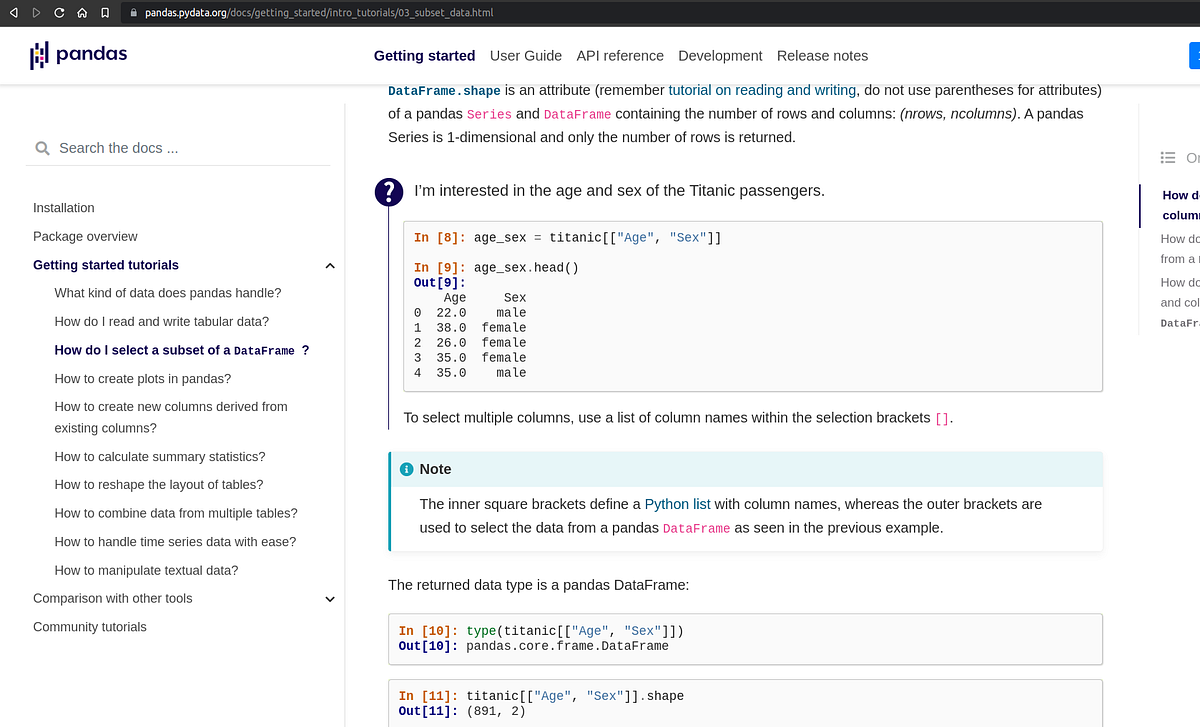Click the browser home icon
The image size is (1200, 727).
(x=84, y=13)
